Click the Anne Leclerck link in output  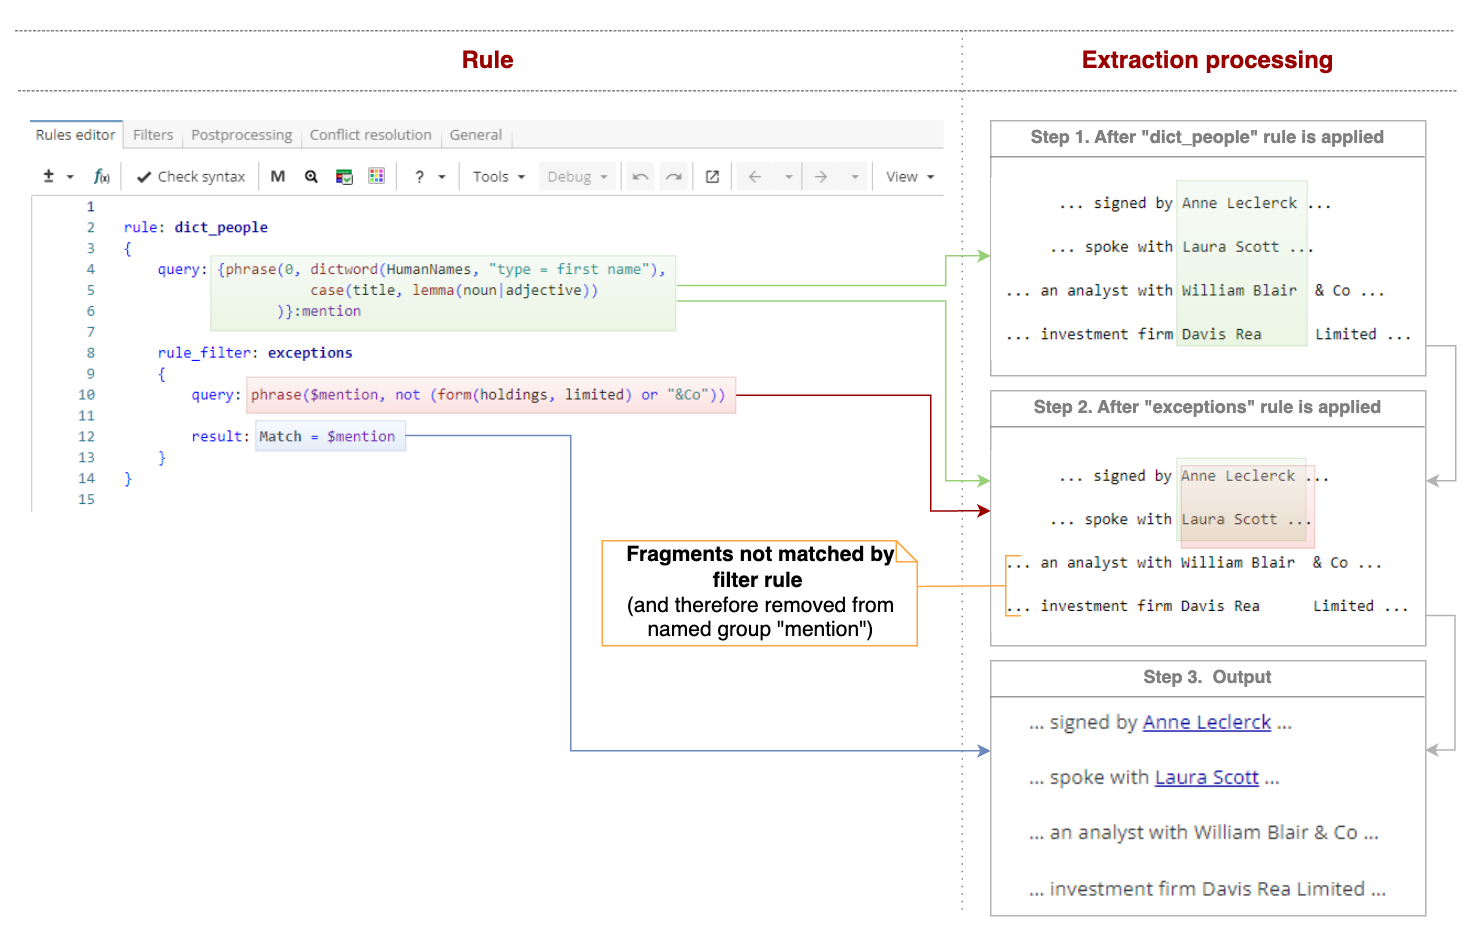click(x=1206, y=722)
